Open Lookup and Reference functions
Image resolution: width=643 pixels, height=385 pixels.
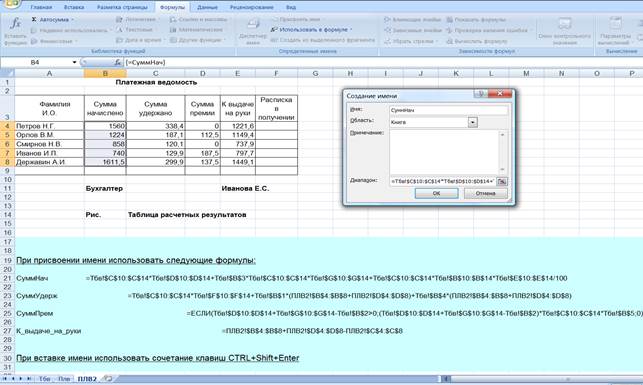point(199,19)
